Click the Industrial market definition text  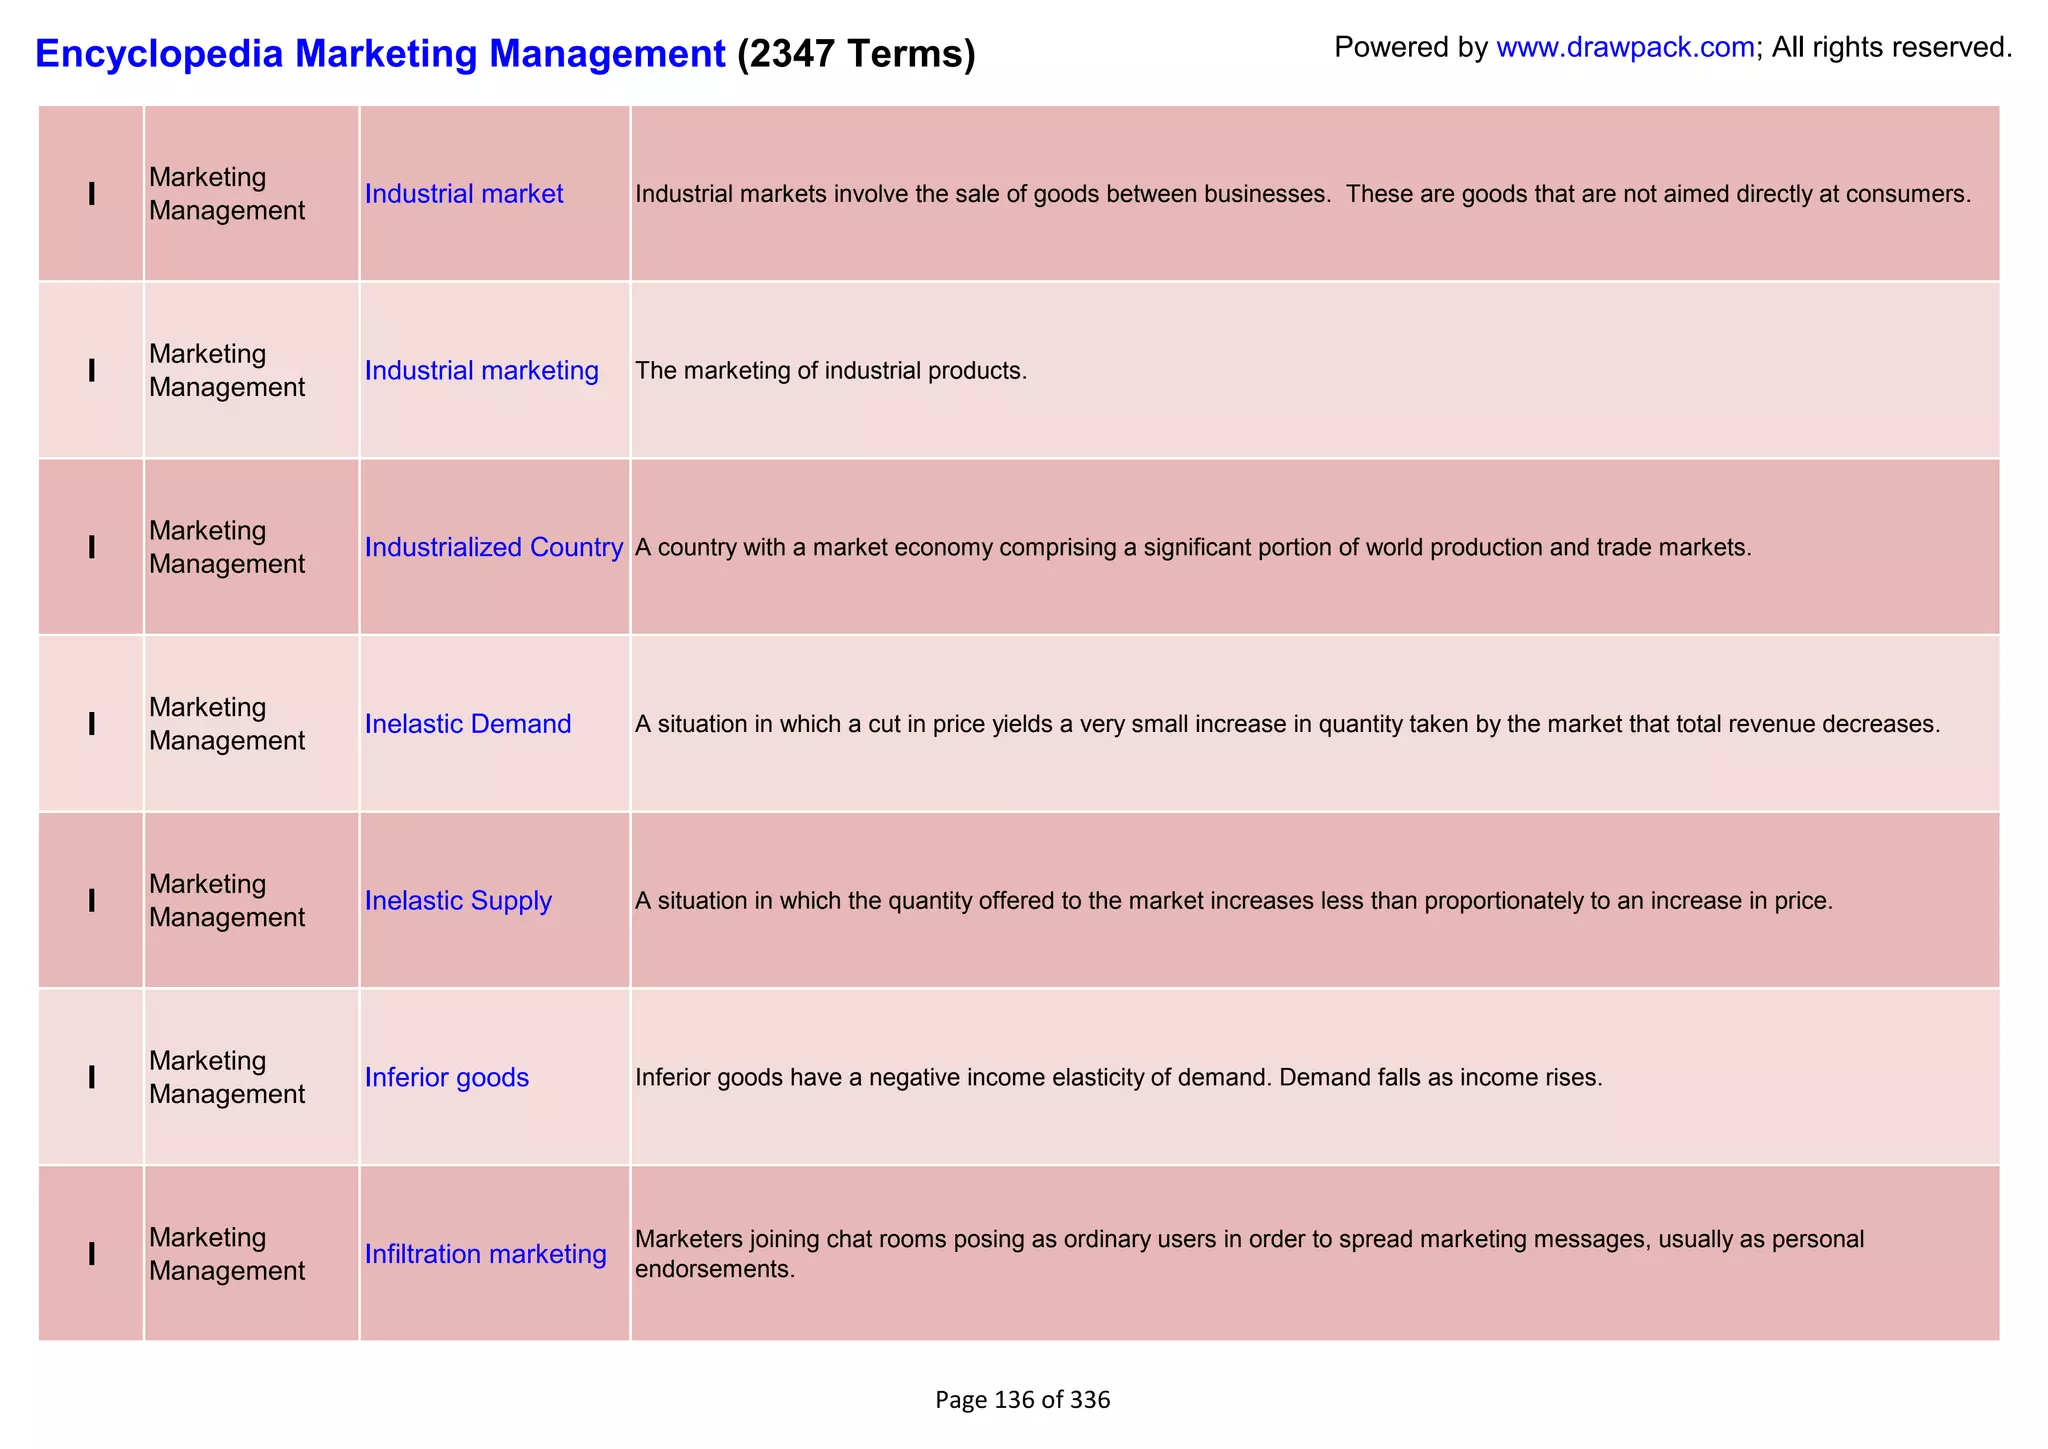pos(1303,194)
